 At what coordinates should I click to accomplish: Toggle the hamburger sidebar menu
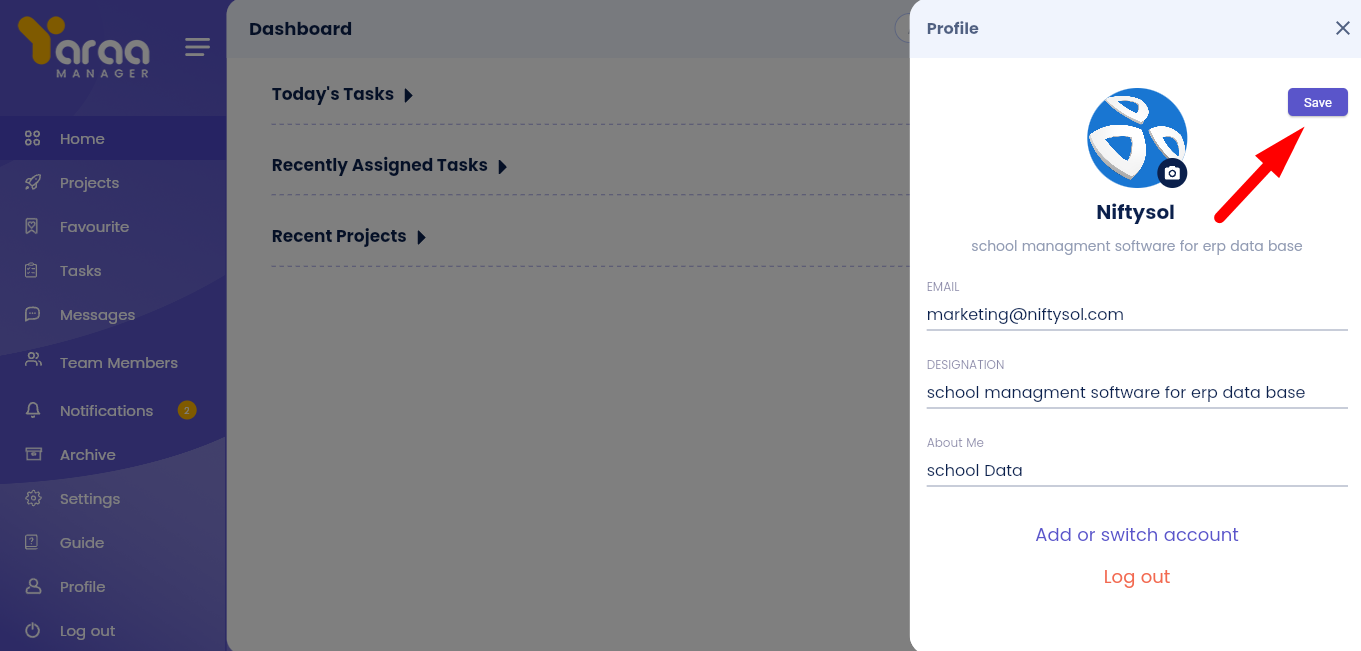point(198,47)
